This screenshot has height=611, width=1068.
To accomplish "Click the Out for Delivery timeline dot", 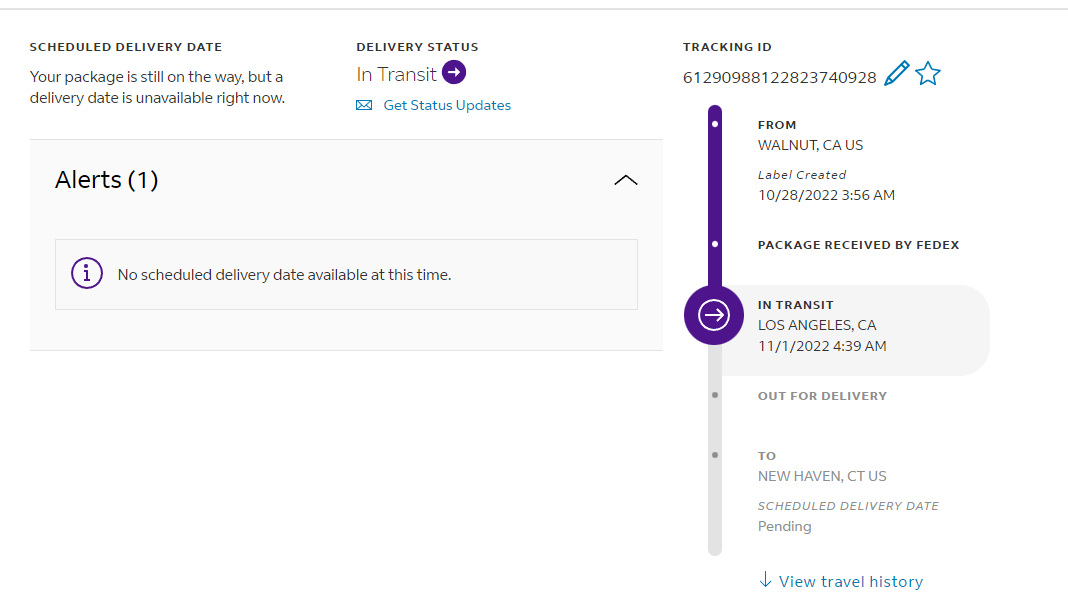I will click(x=714, y=395).
